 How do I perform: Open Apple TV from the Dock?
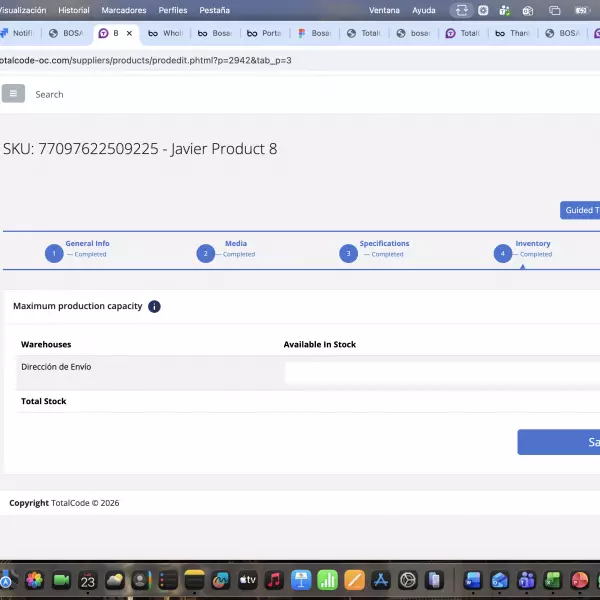[x=248, y=580]
